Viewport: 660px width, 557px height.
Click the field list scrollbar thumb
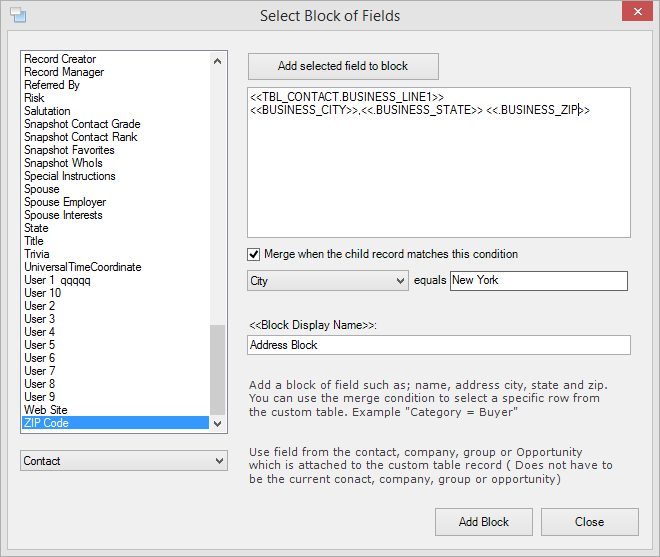(x=217, y=370)
